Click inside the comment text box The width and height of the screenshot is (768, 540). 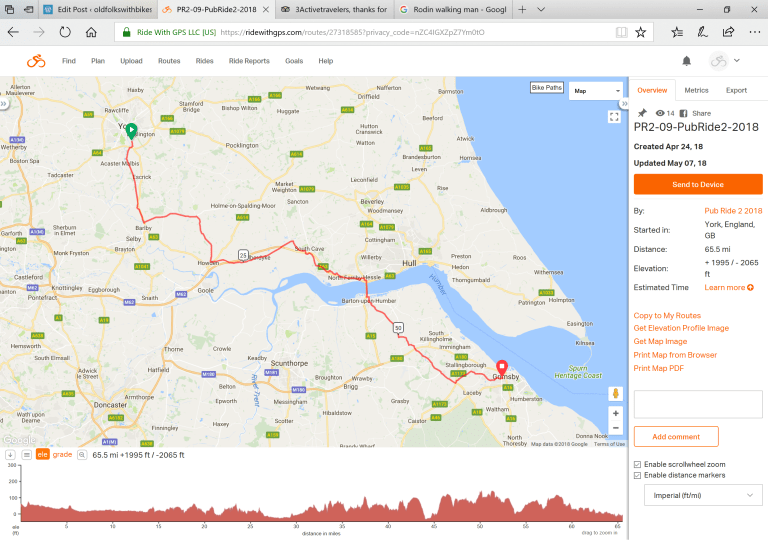(x=698, y=404)
